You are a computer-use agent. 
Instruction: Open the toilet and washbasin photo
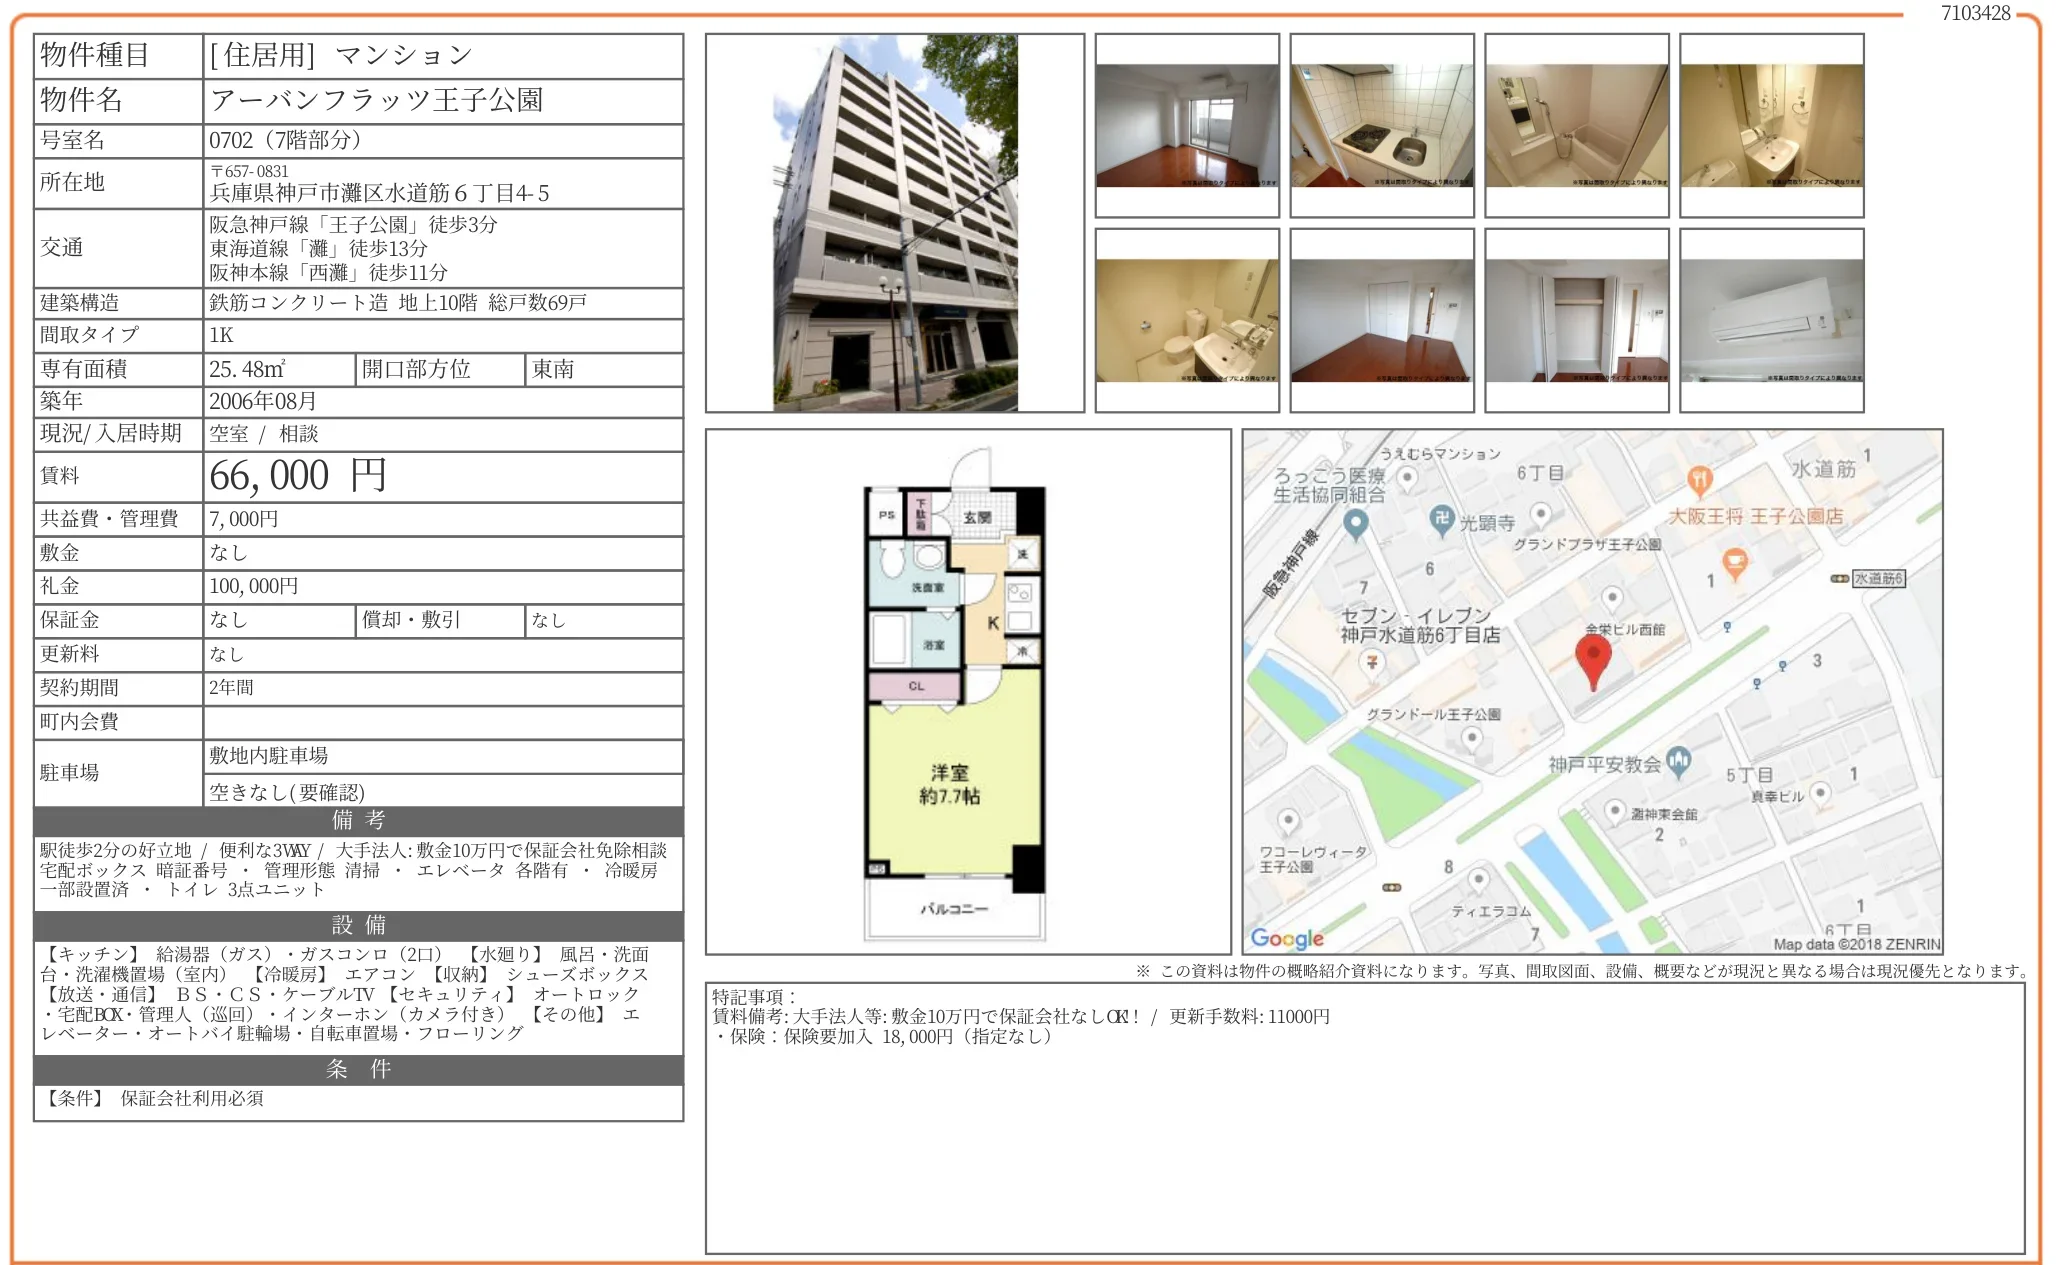[x=1187, y=321]
